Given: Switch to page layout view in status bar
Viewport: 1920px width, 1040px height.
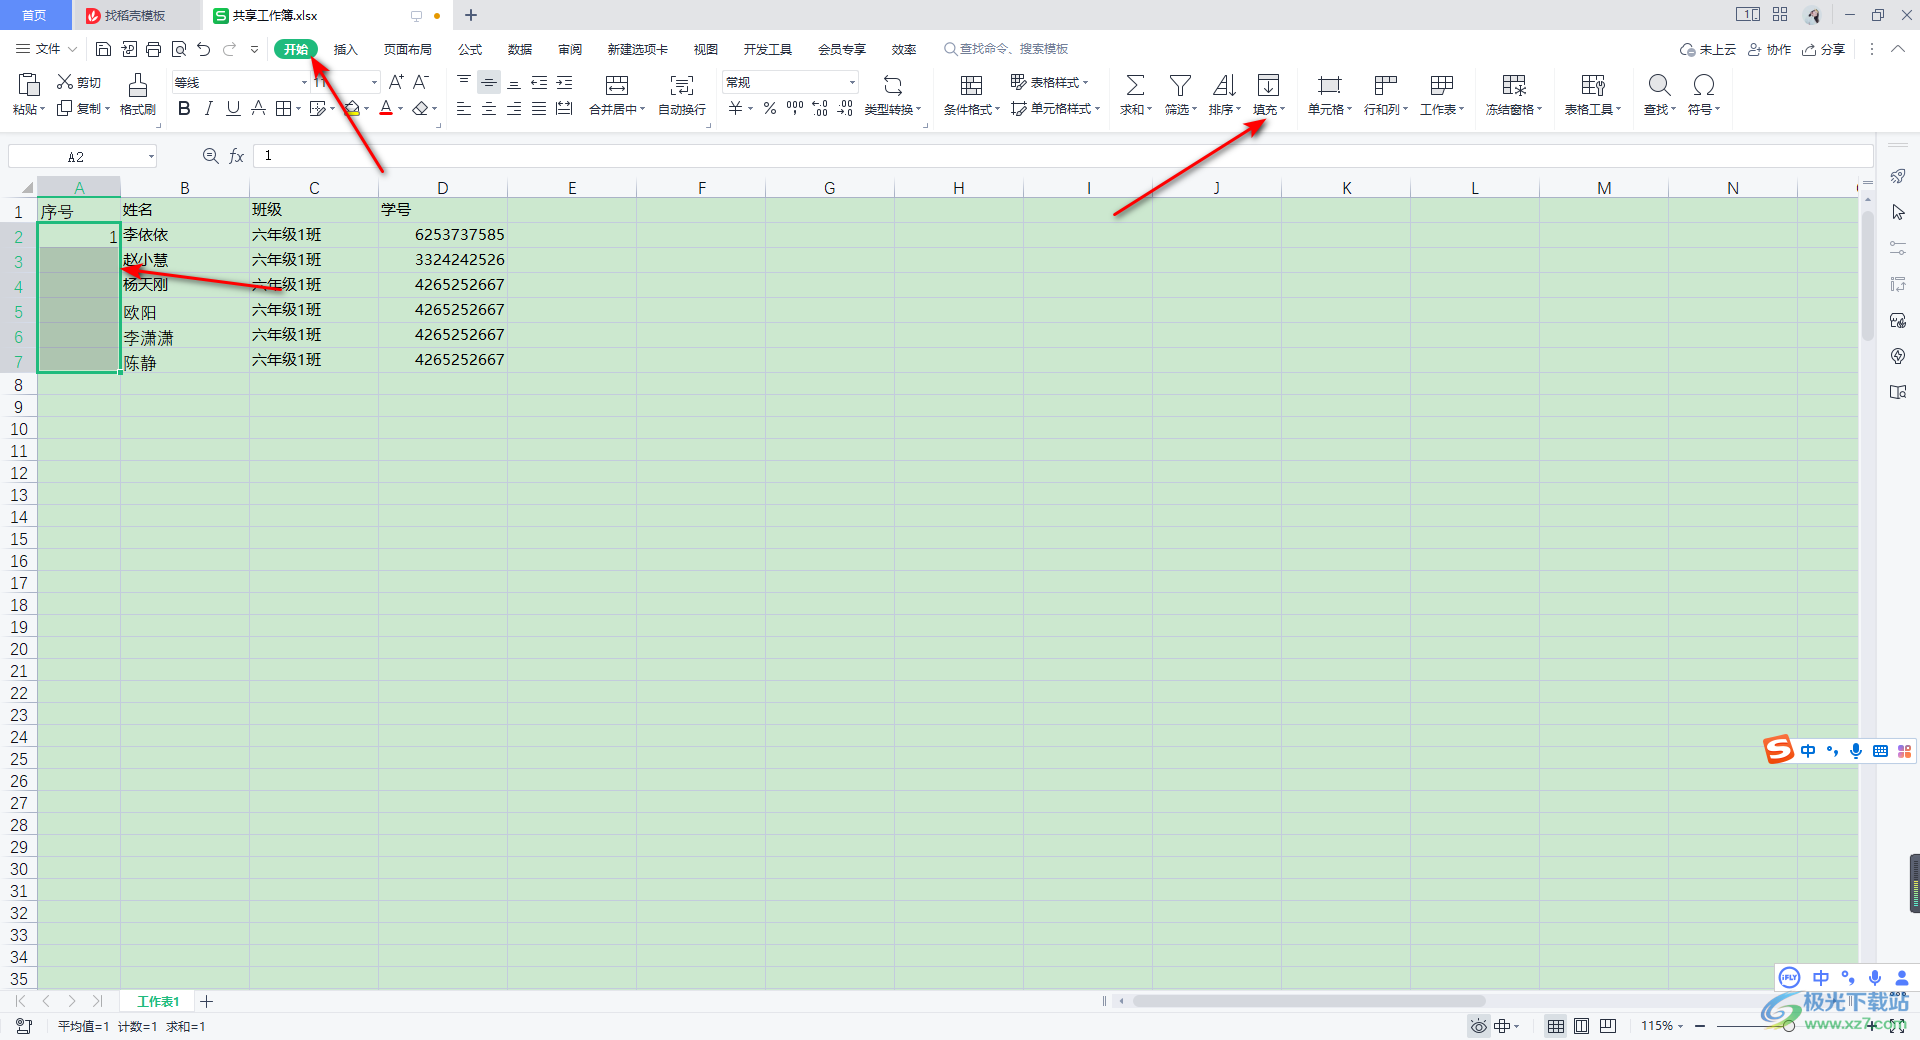Looking at the screenshot, I should coord(1581,1026).
